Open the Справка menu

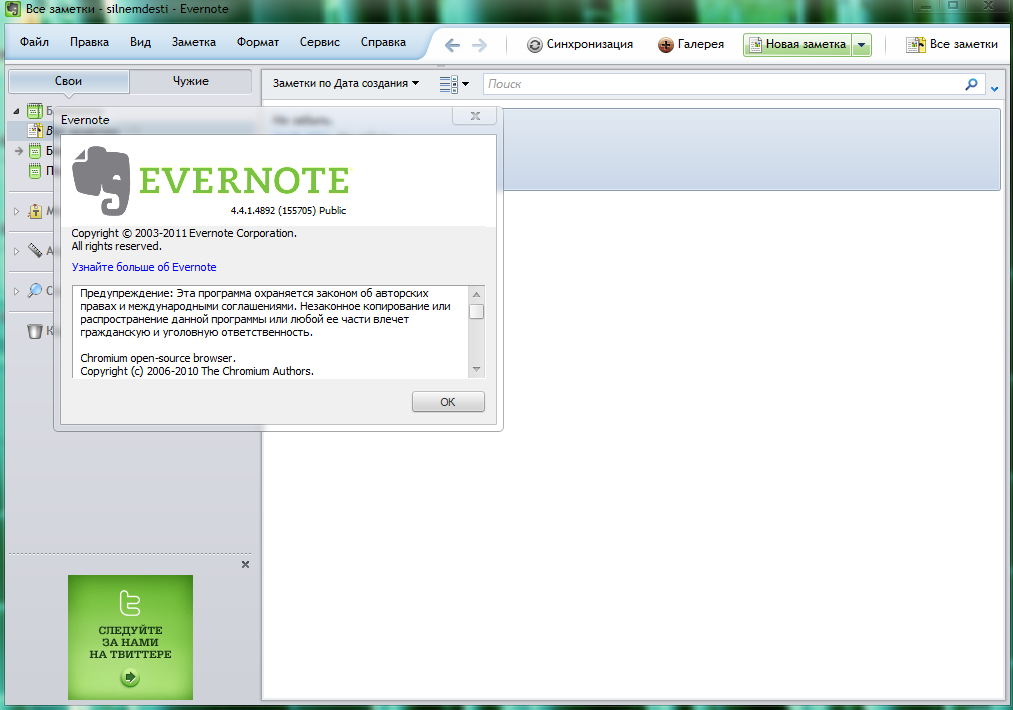383,42
